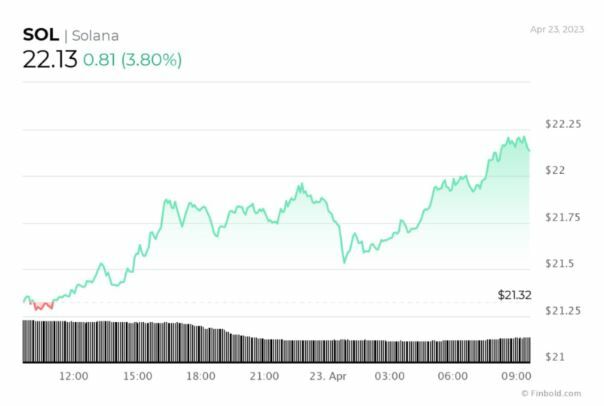Viewport: 604px width, 406px height.
Task: Click the green 0.81 (3.80%) change value
Action: click(133, 60)
